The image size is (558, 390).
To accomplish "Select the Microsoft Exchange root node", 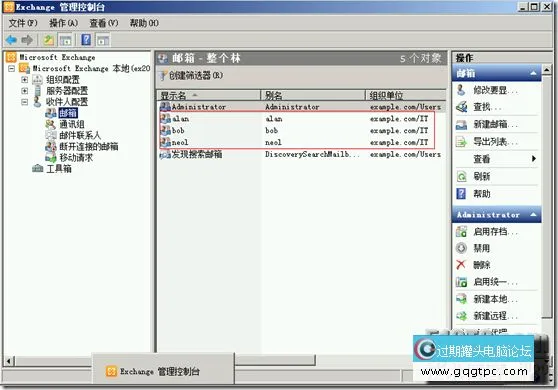I will pos(57,57).
